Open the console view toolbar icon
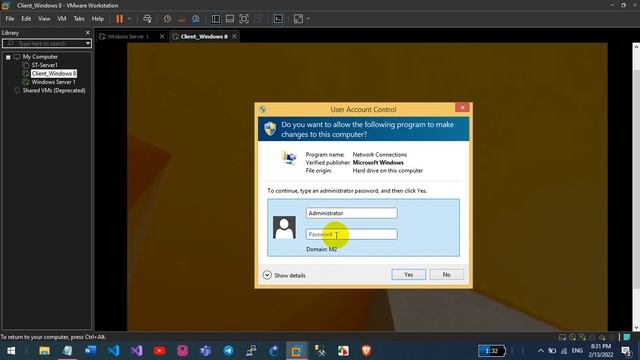 coord(278,19)
